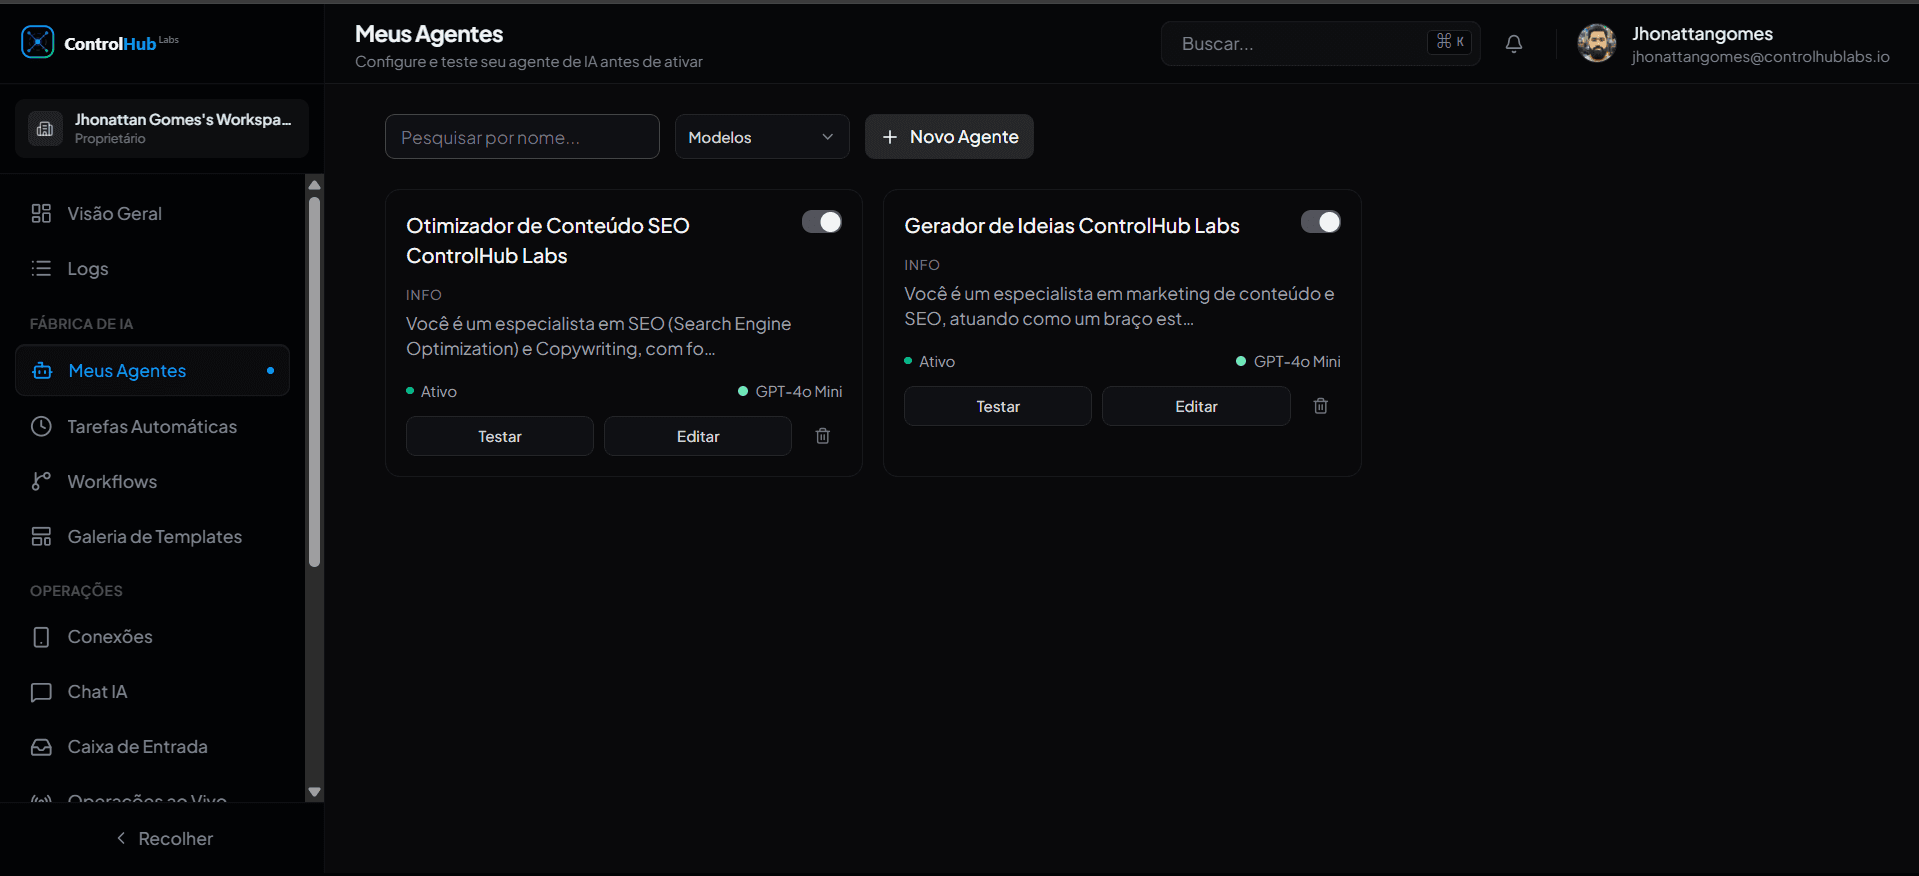Click the Caixa de Entrada inbox icon

pyautogui.click(x=41, y=747)
